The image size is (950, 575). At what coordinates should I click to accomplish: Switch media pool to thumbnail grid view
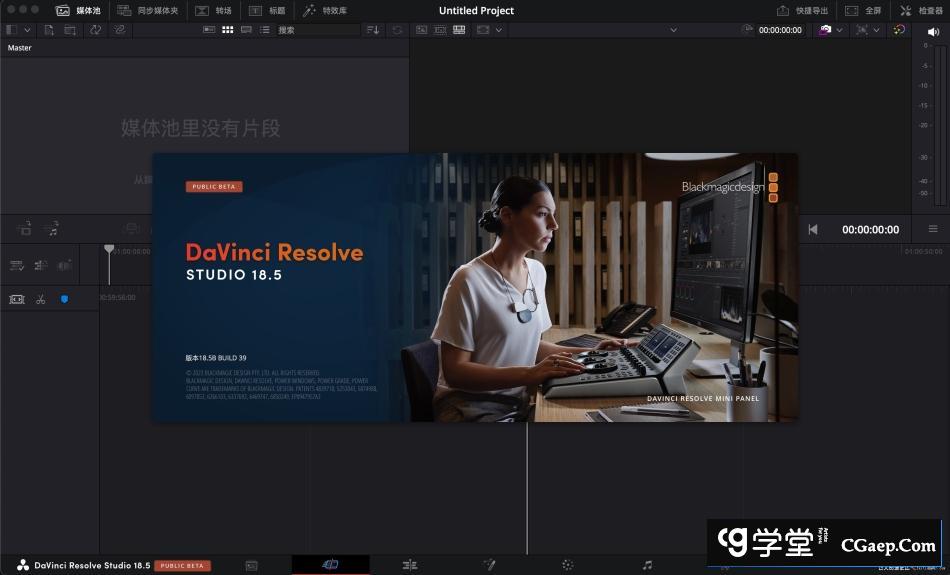click(x=228, y=30)
